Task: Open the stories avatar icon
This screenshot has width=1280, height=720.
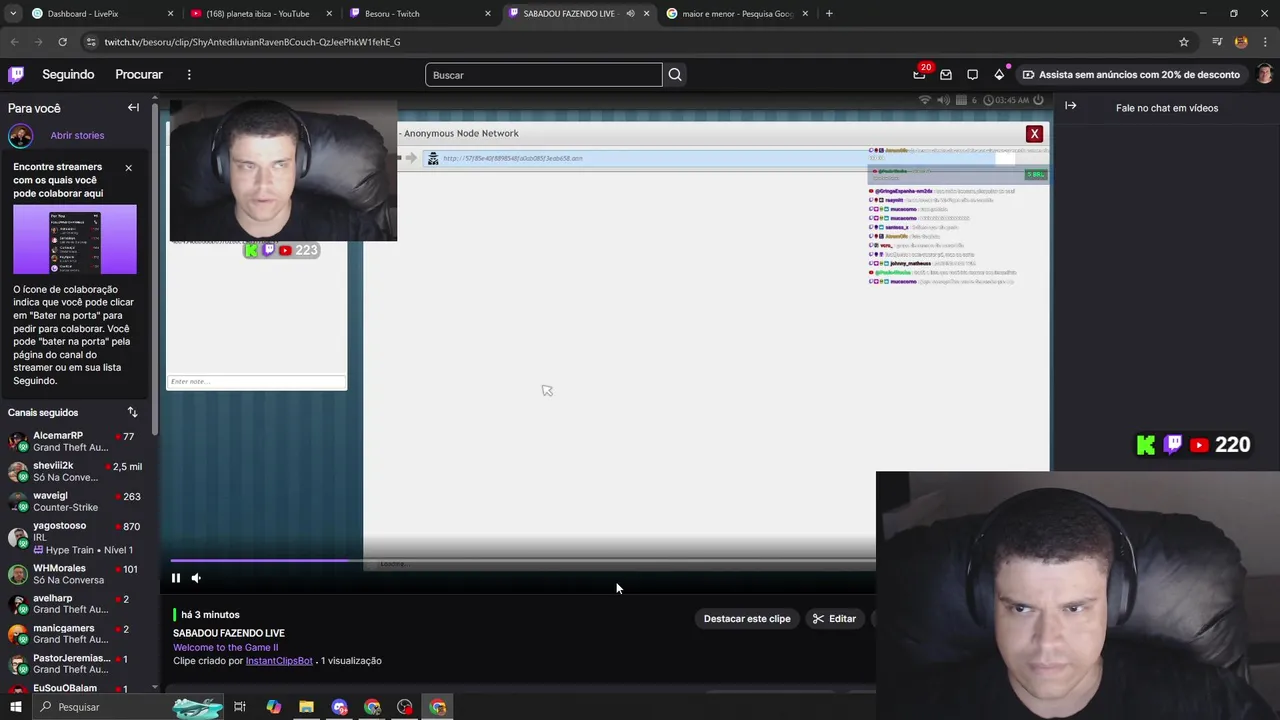Action: click(x=20, y=136)
